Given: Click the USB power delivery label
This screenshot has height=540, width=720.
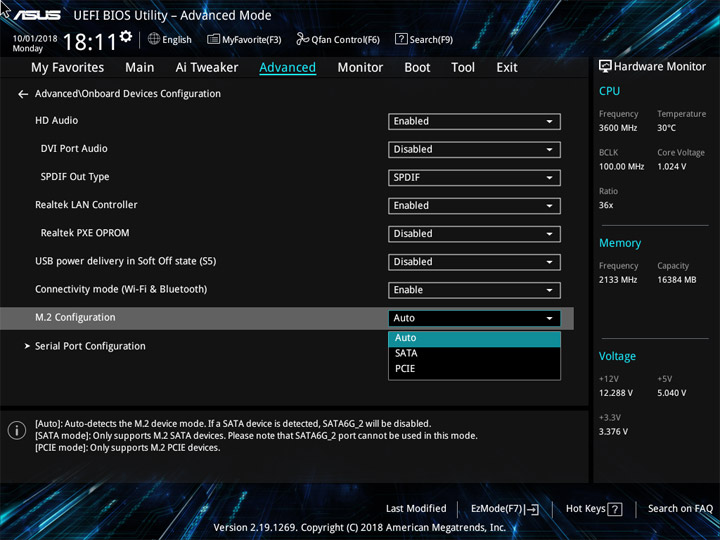Looking at the screenshot, I should tap(125, 261).
